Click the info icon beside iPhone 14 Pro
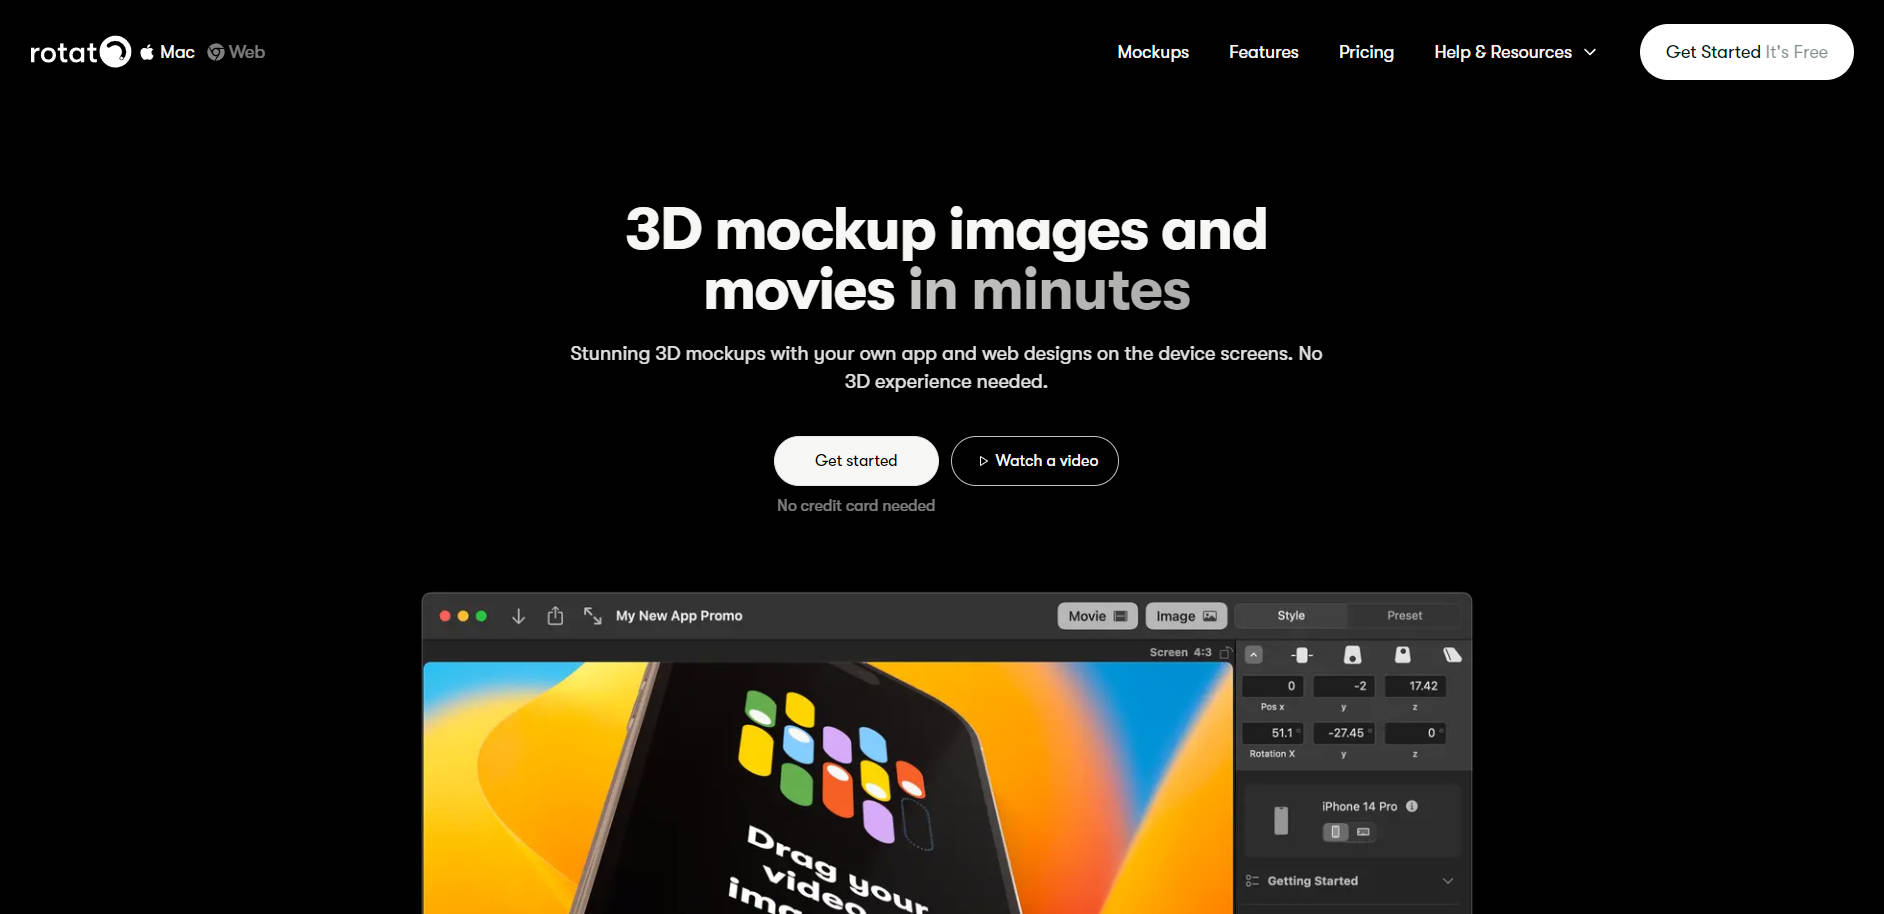The width and height of the screenshot is (1884, 914). tap(1412, 806)
